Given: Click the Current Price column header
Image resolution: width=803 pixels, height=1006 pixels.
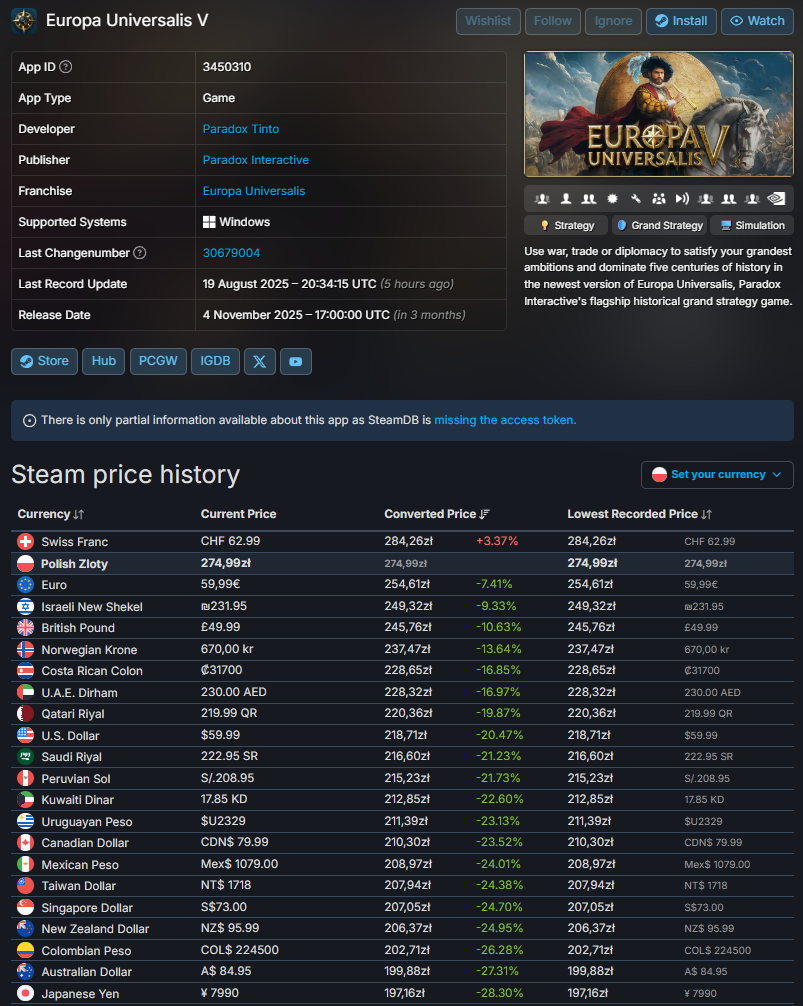Looking at the screenshot, I should point(239,514).
